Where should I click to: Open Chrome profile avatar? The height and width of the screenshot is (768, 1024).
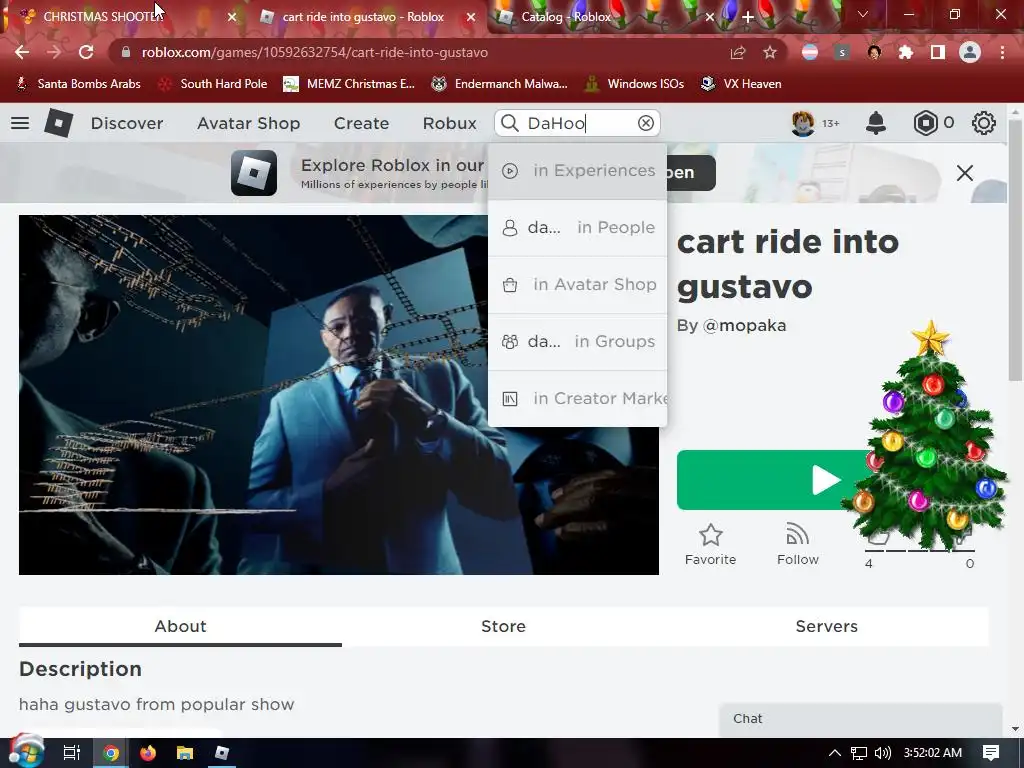pos(970,52)
